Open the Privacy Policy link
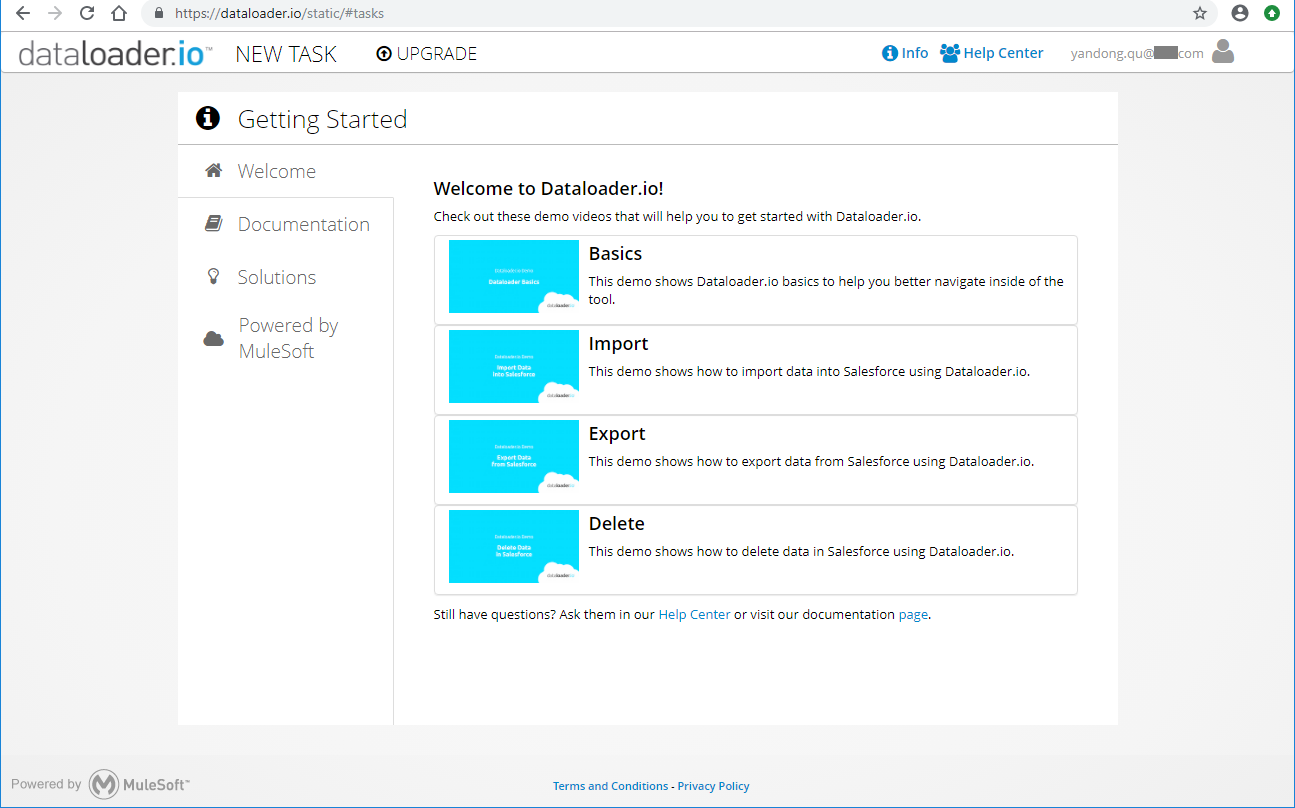1295x808 pixels. 713,786
